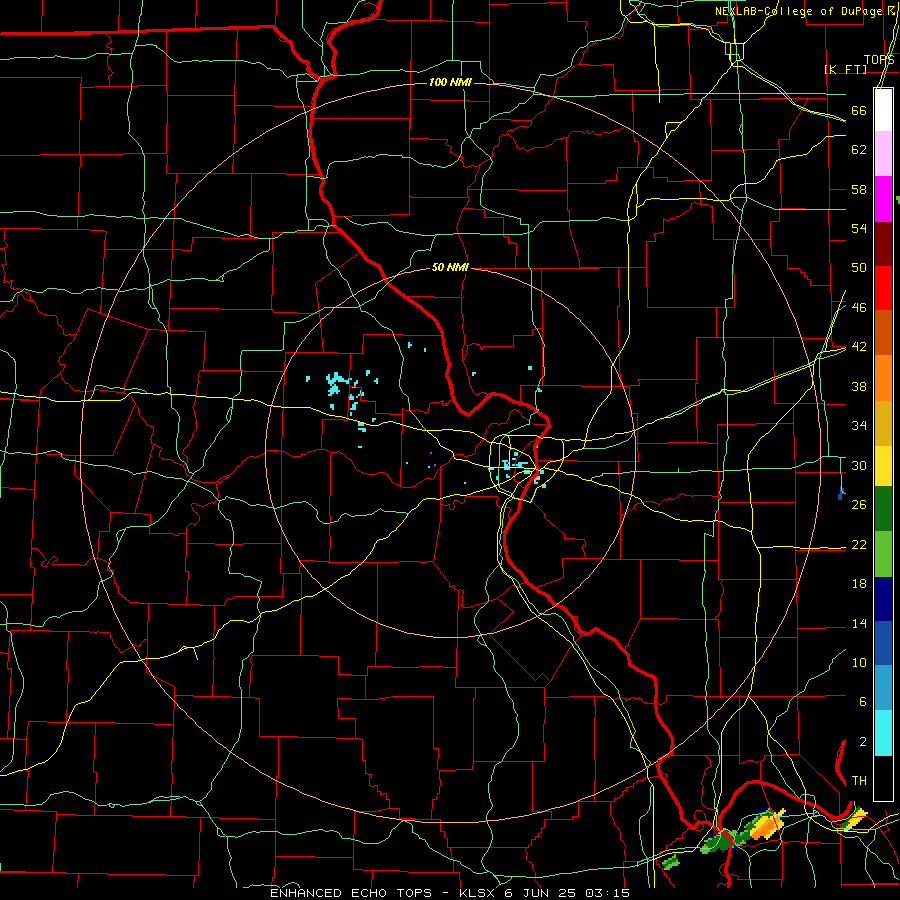Click the 26 scale value

pos(859,505)
